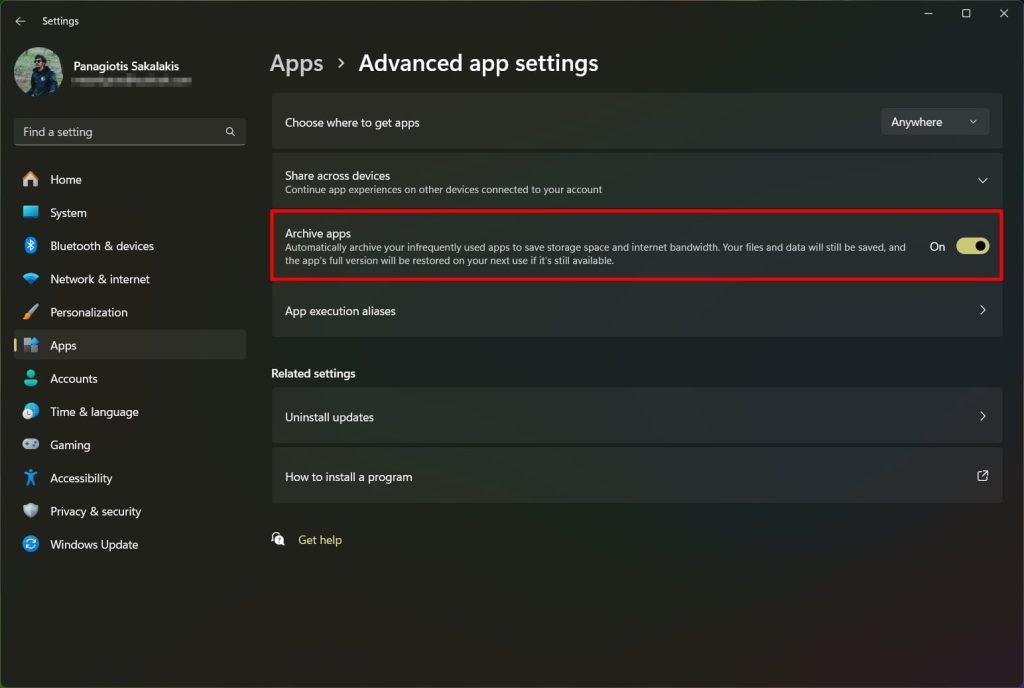Open Network & internet wifi icon
The height and width of the screenshot is (688, 1024).
[x=31, y=279]
